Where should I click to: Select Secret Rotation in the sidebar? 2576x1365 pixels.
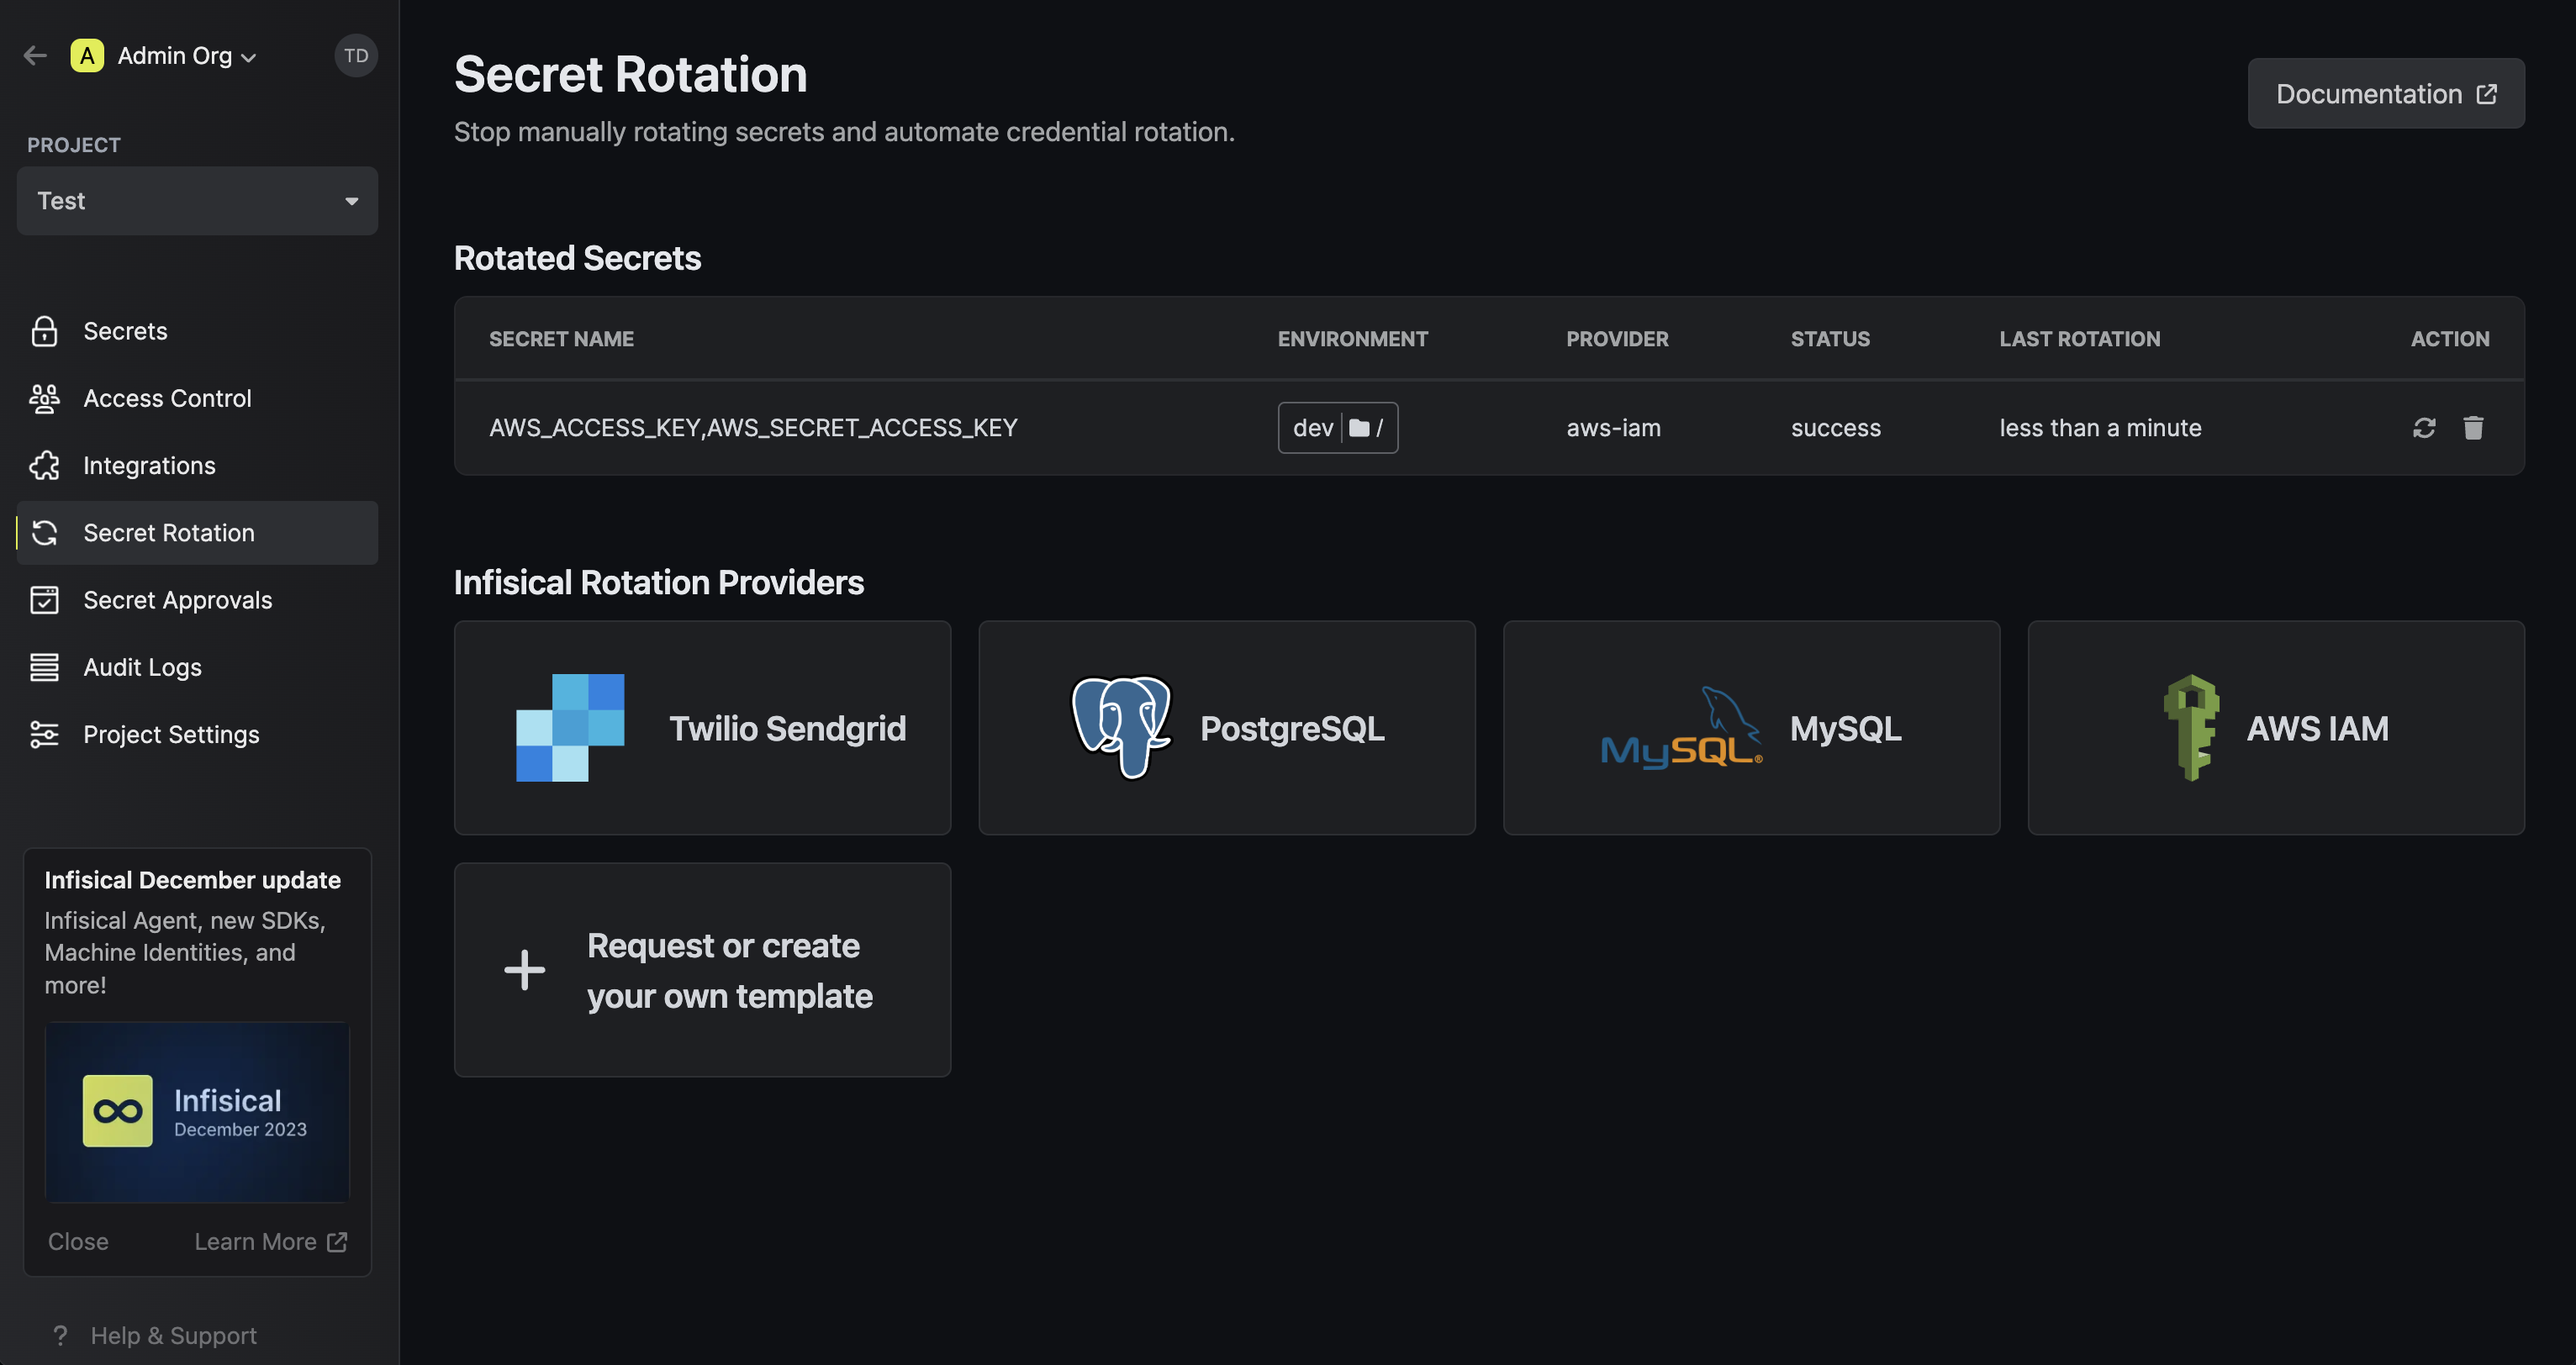(197, 533)
